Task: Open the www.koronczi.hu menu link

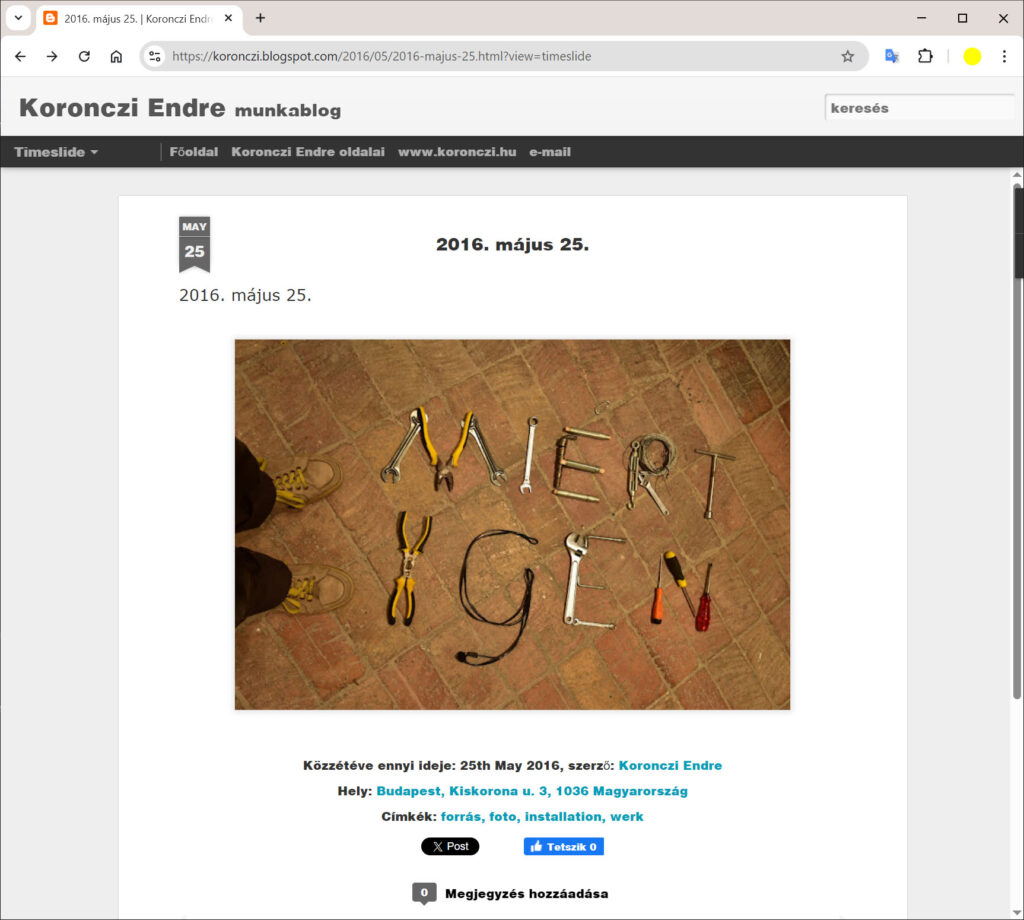Action: [457, 152]
